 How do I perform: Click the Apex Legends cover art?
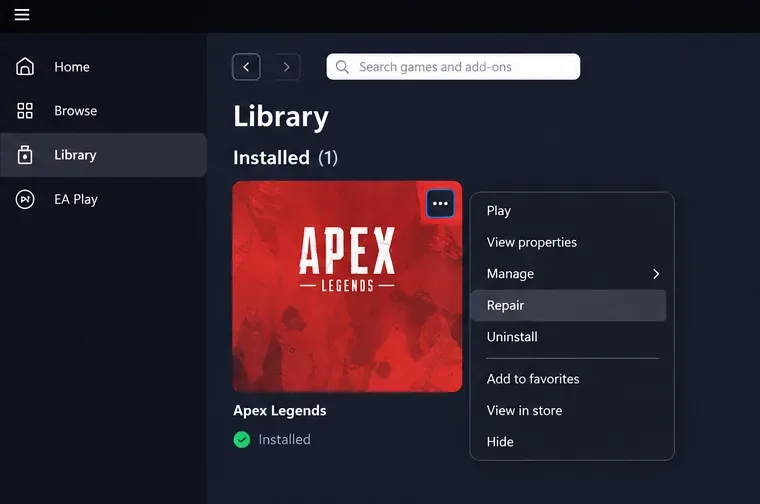[348, 286]
